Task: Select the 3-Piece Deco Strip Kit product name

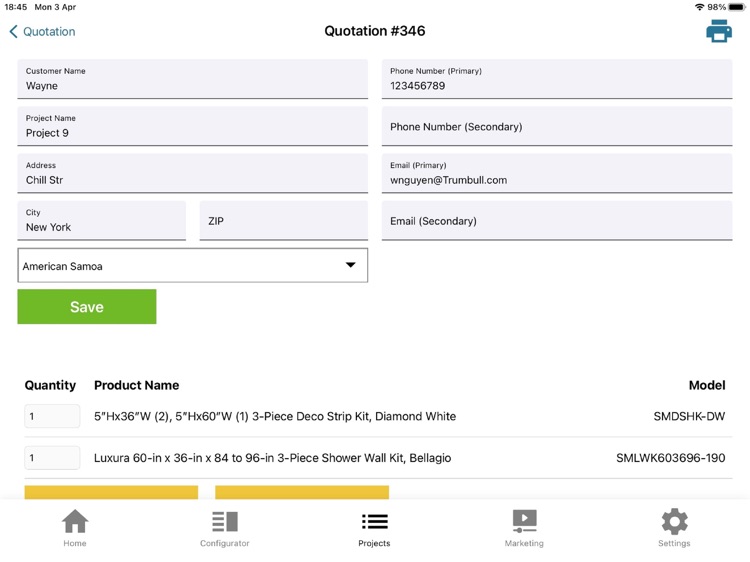Action: point(275,416)
